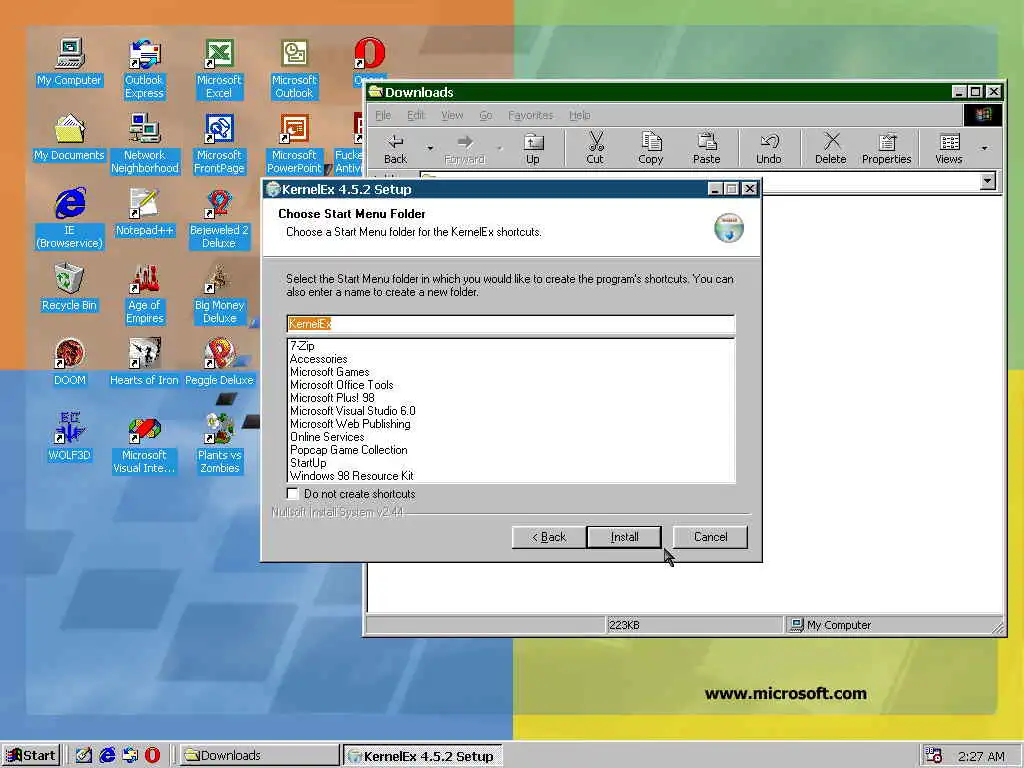Click Opera quick launch icon
The width and height of the screenshot is (1024, 768).
pos(152,756)
